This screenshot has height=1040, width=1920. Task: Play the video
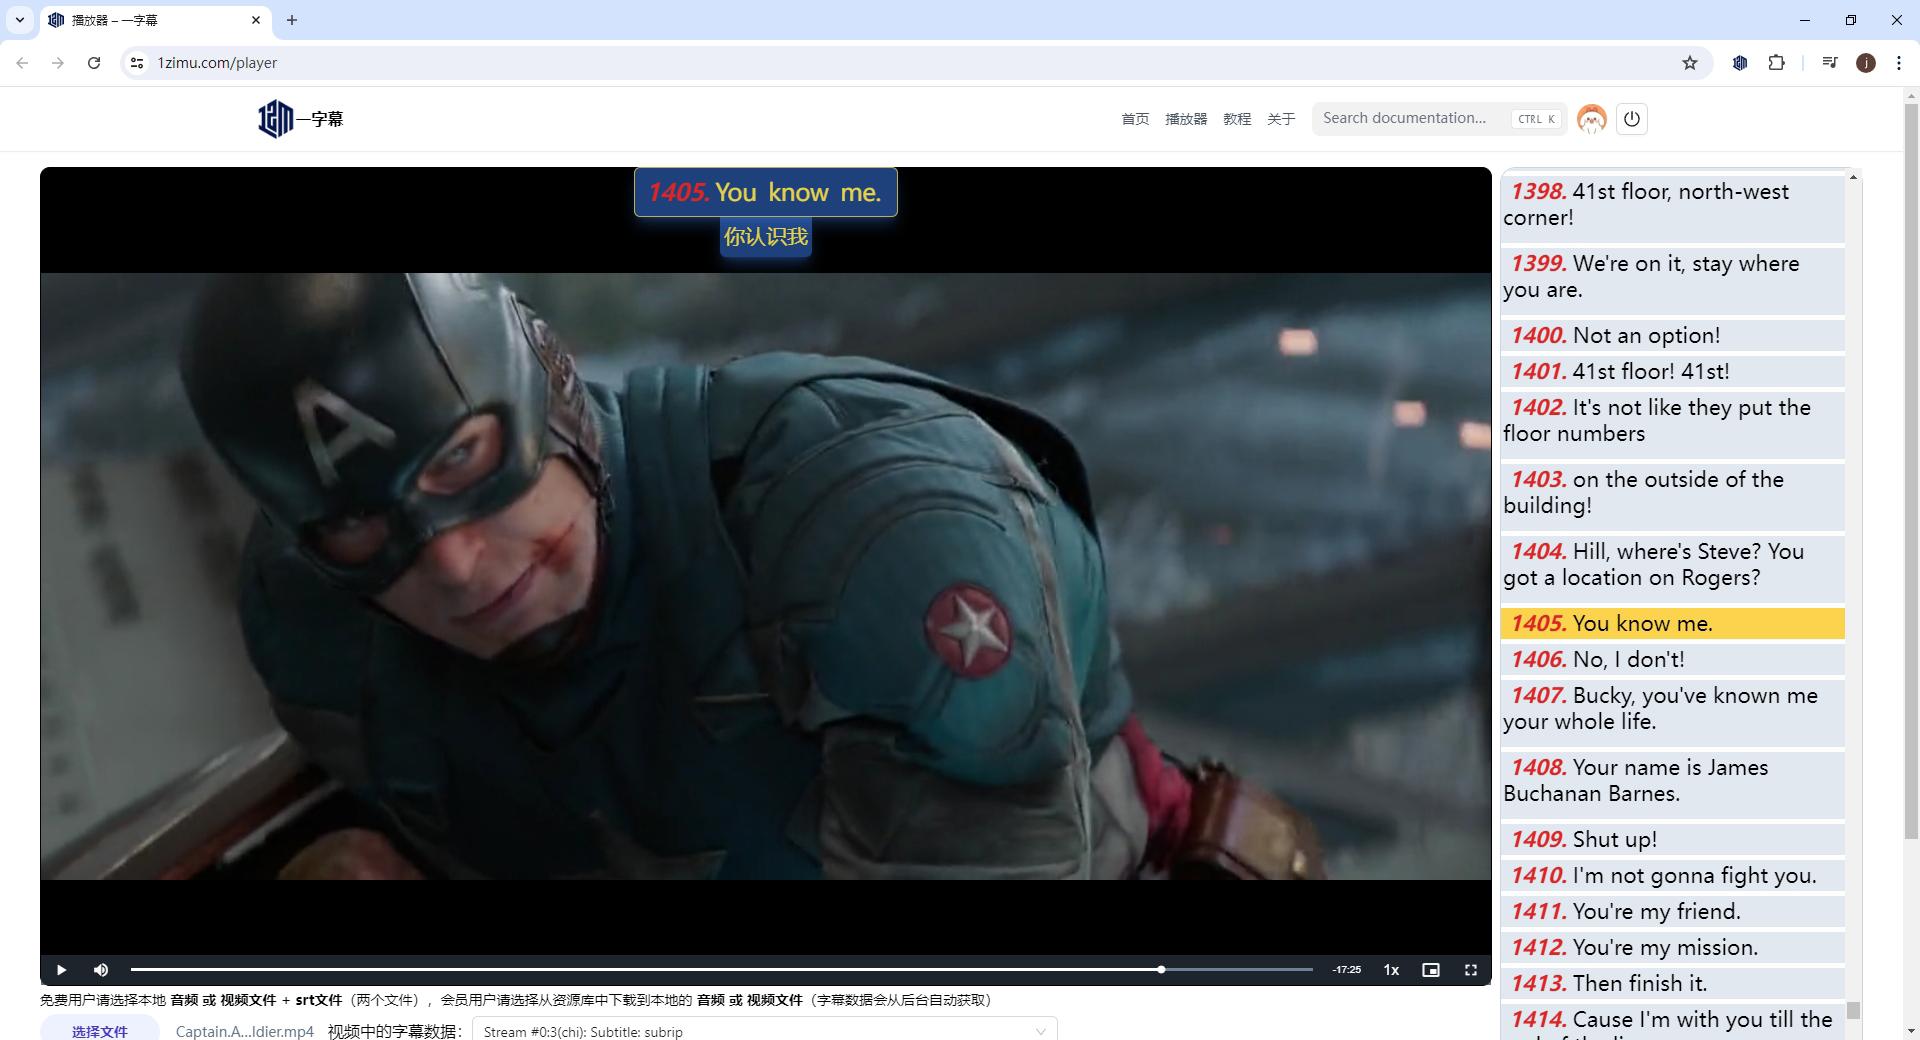(x=61, y=970)
